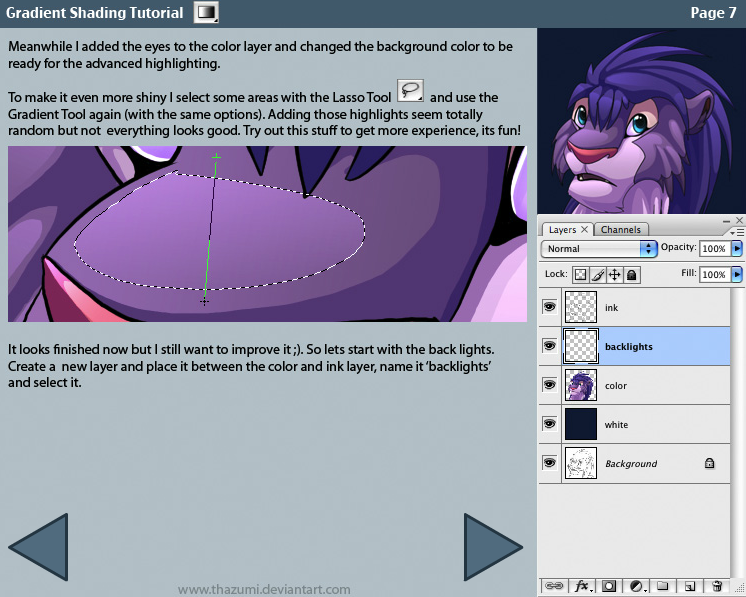Switch to the Channels tab
The height and width of the screenshot is (597, 746).
[x=620, y=230]
